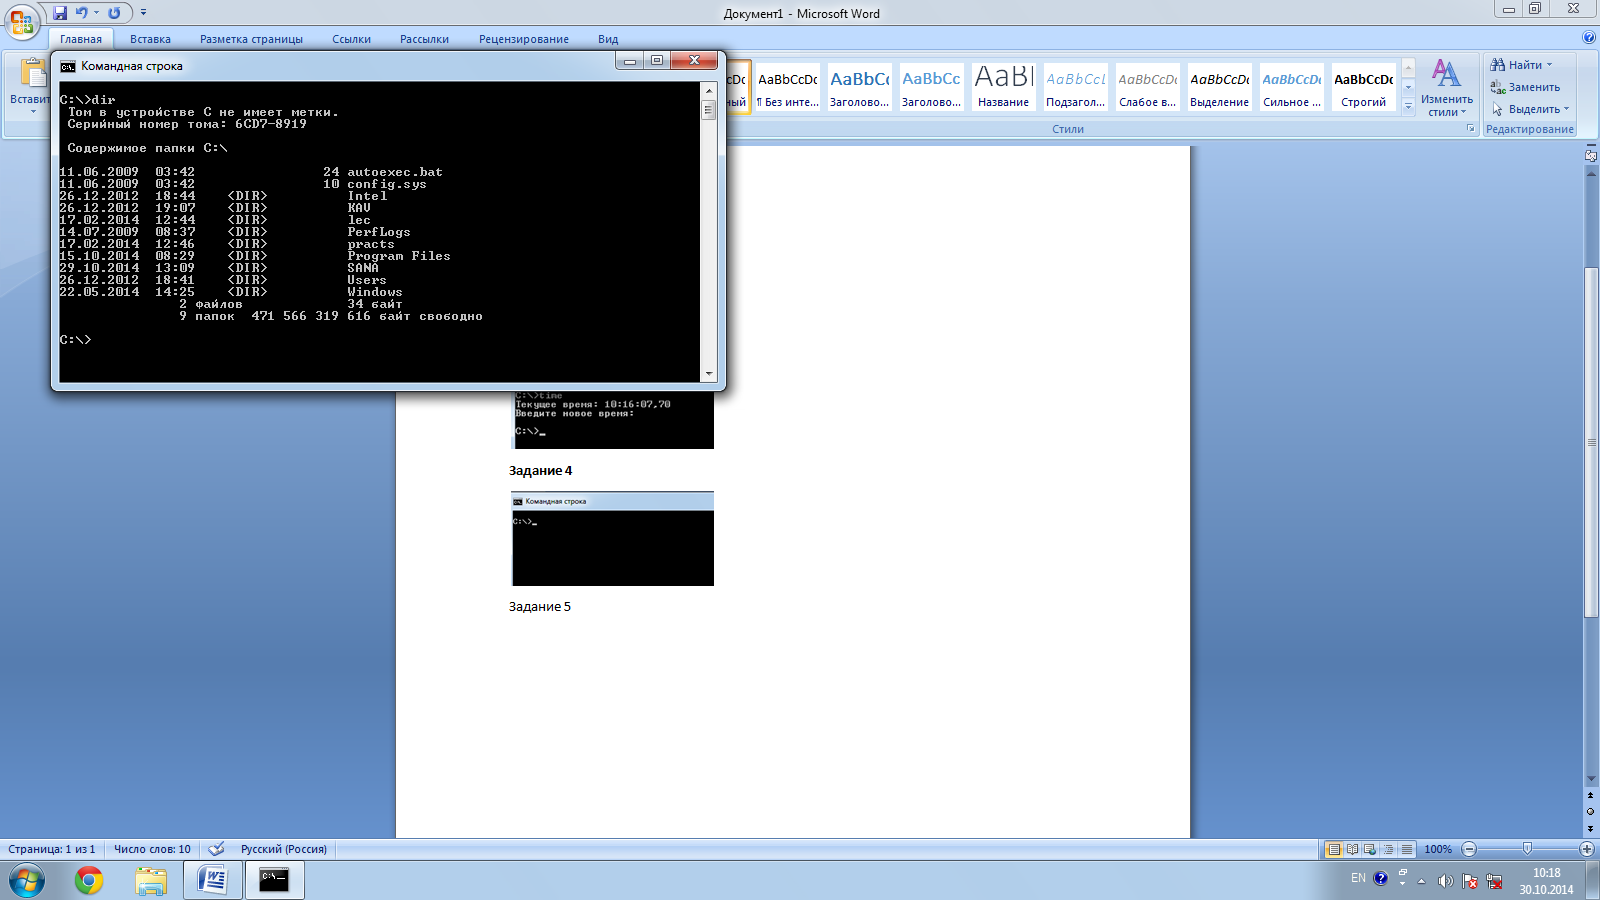Open Стили dialog launcher

[x=1471, y=129]
